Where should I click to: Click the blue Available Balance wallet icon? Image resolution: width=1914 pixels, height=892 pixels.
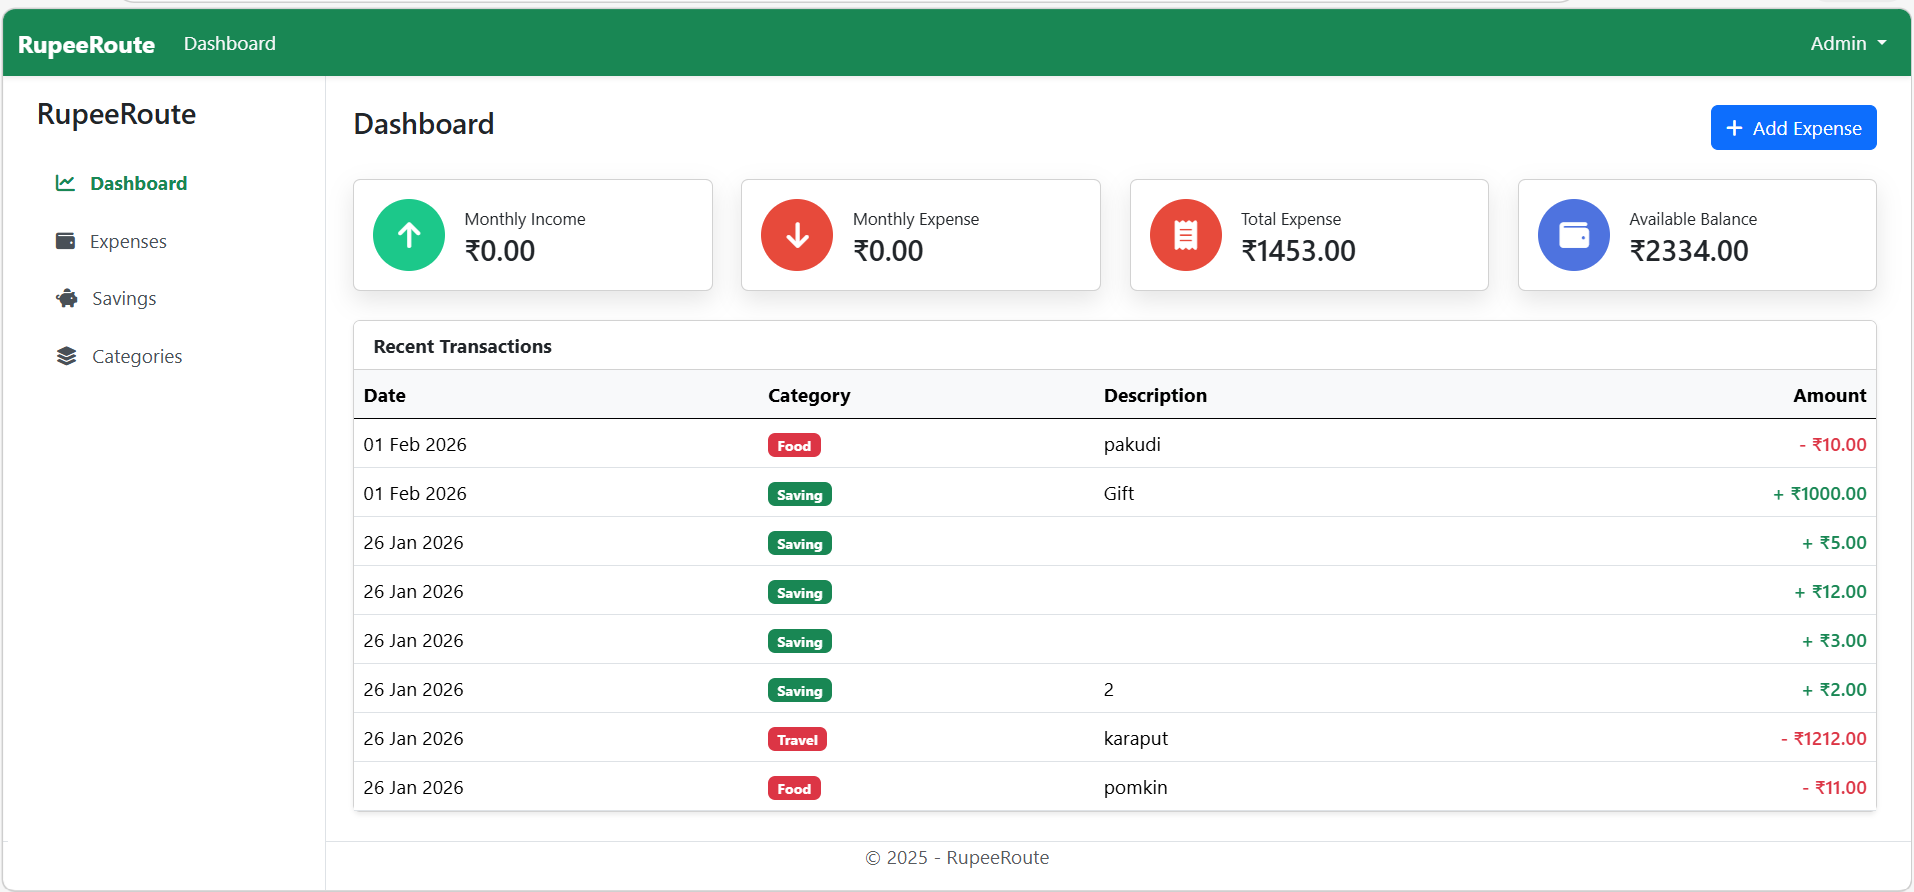coord(1573,235)
